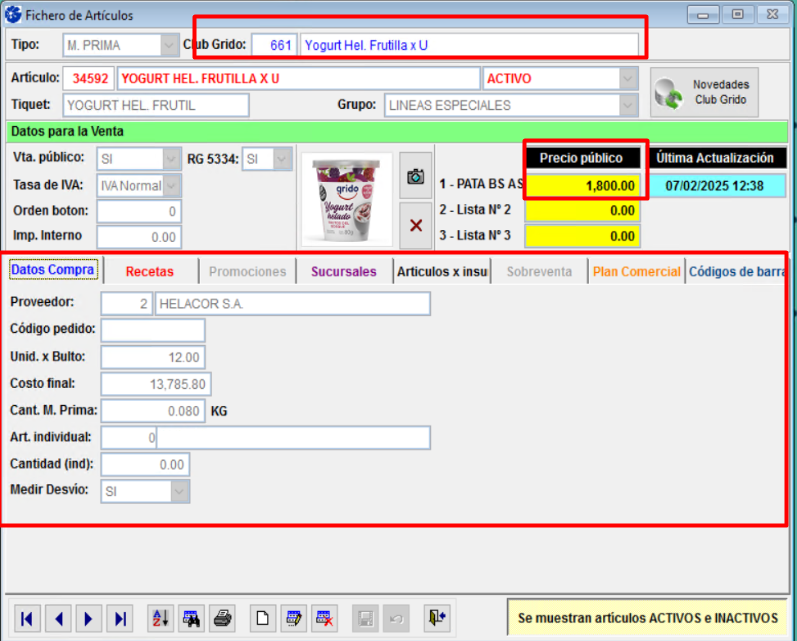Click the yogurt product thumbnail

coord(347,200)
